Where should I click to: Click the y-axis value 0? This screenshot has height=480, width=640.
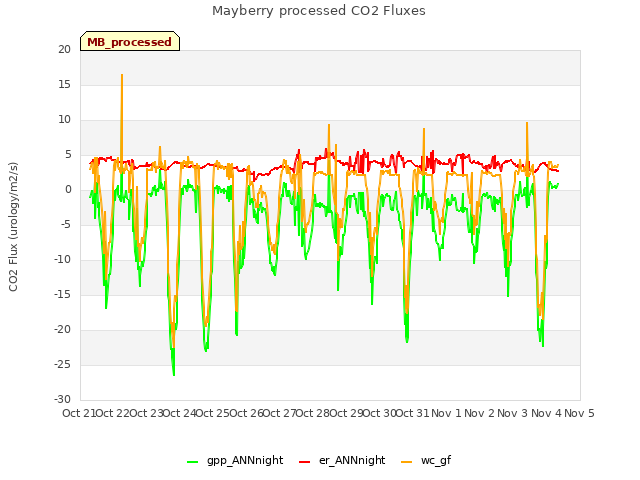[68, 190]
